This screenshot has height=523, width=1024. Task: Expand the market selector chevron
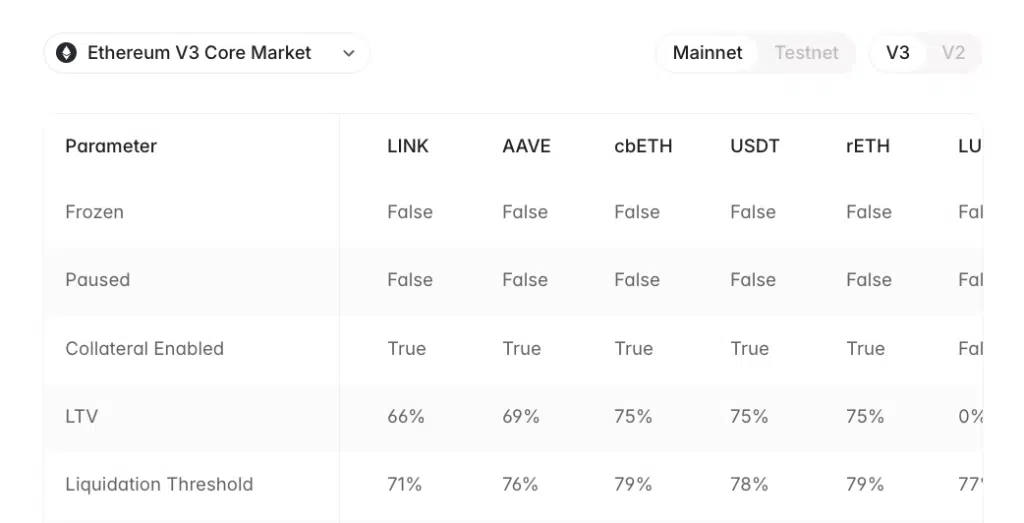click(348, 54)
